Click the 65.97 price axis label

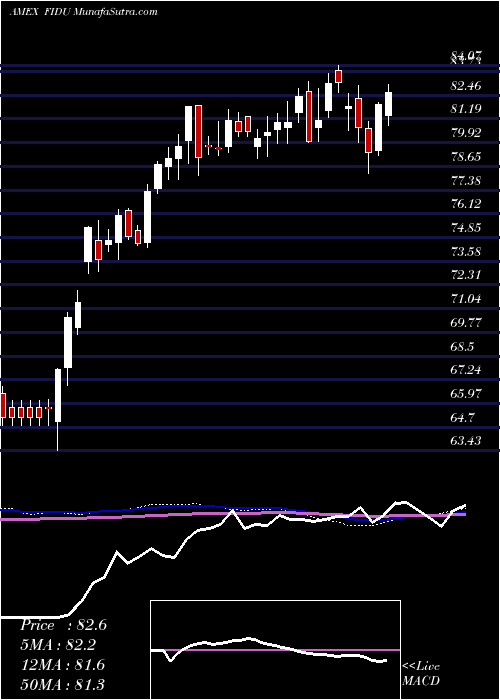click(466, 394)
